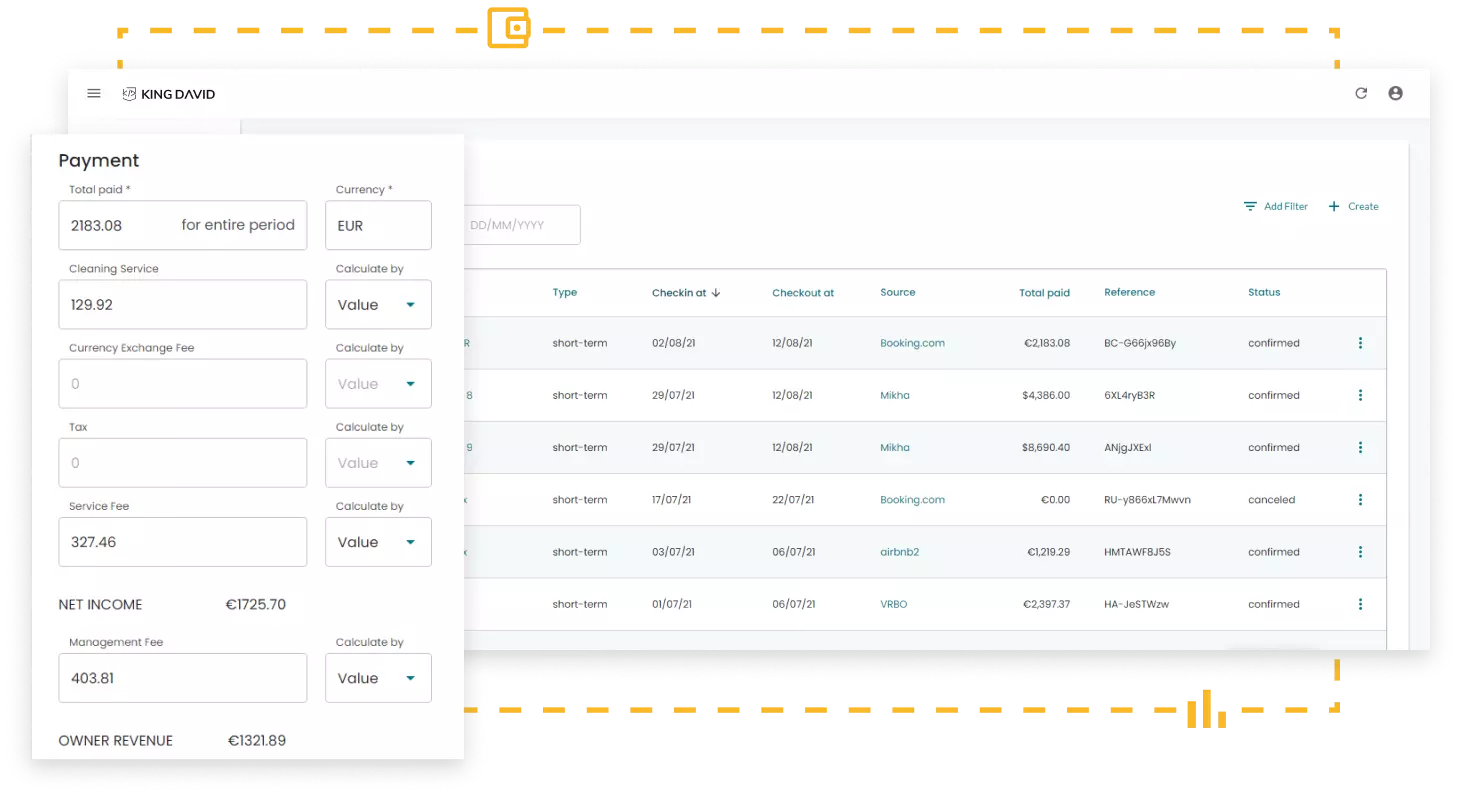This screenshot has height=796, width=1460.
Task: Open three-dot menu for canceled booking
Action: point(1360,500)
